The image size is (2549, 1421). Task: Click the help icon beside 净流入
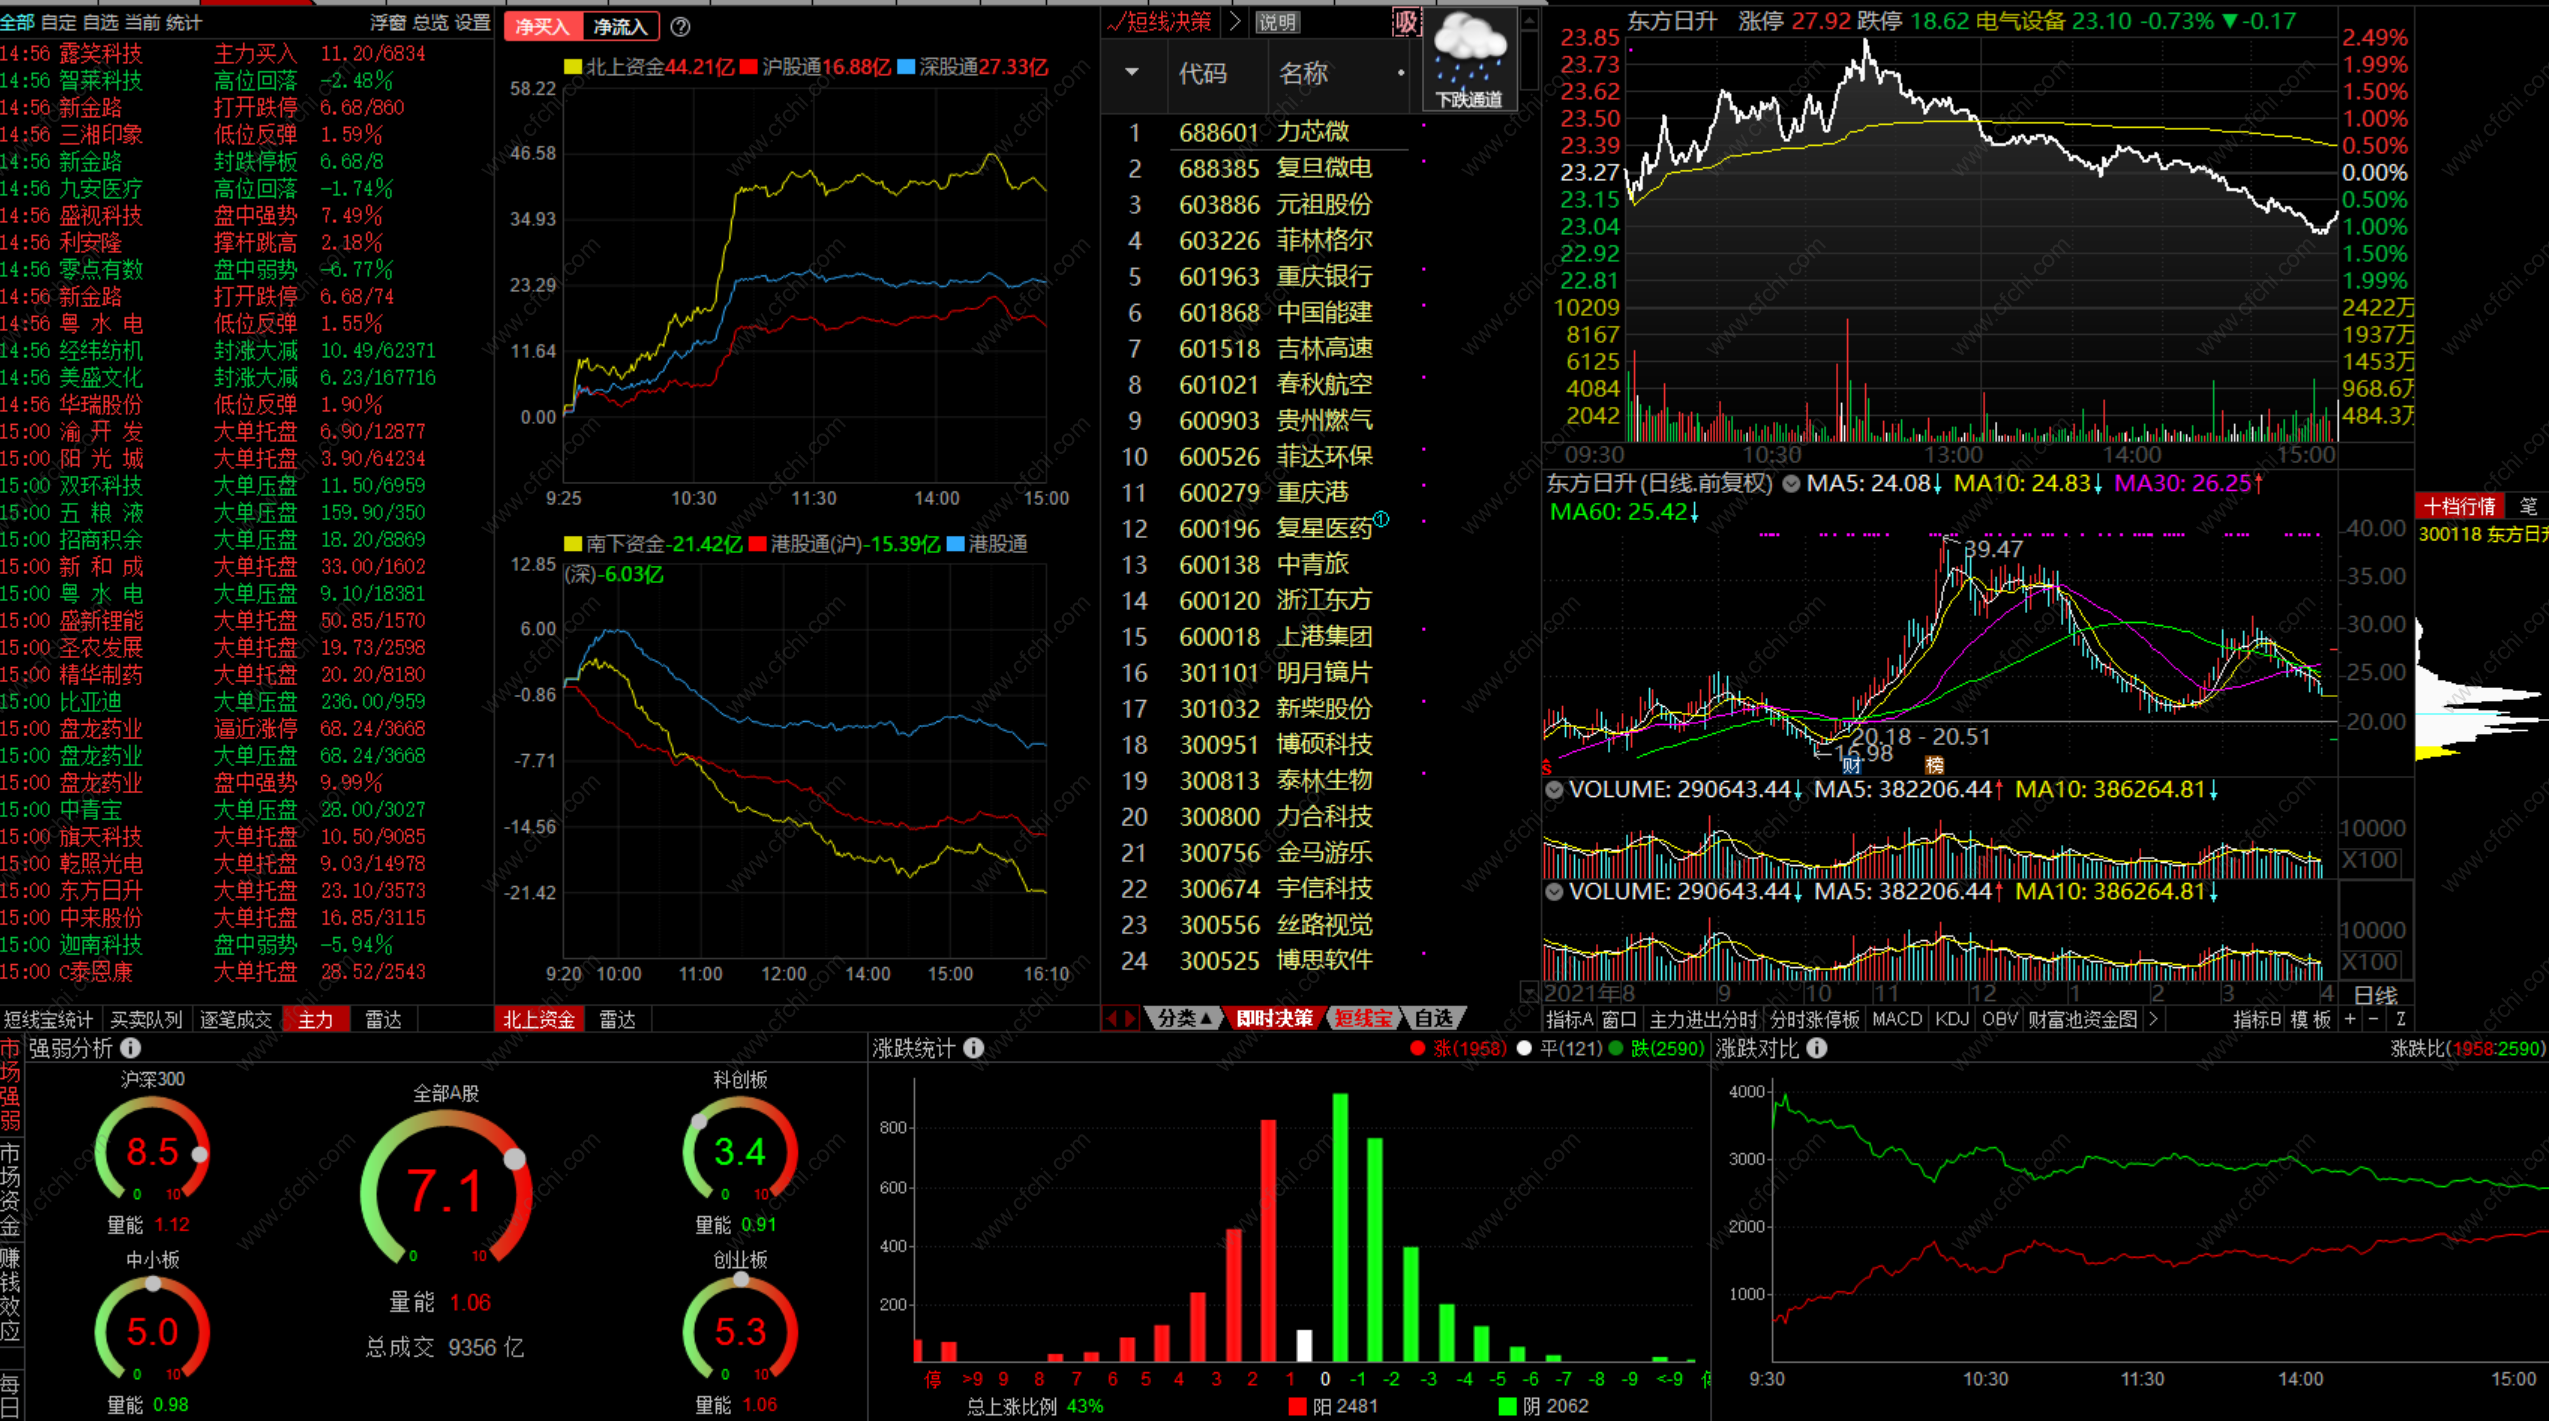[680, 27]
